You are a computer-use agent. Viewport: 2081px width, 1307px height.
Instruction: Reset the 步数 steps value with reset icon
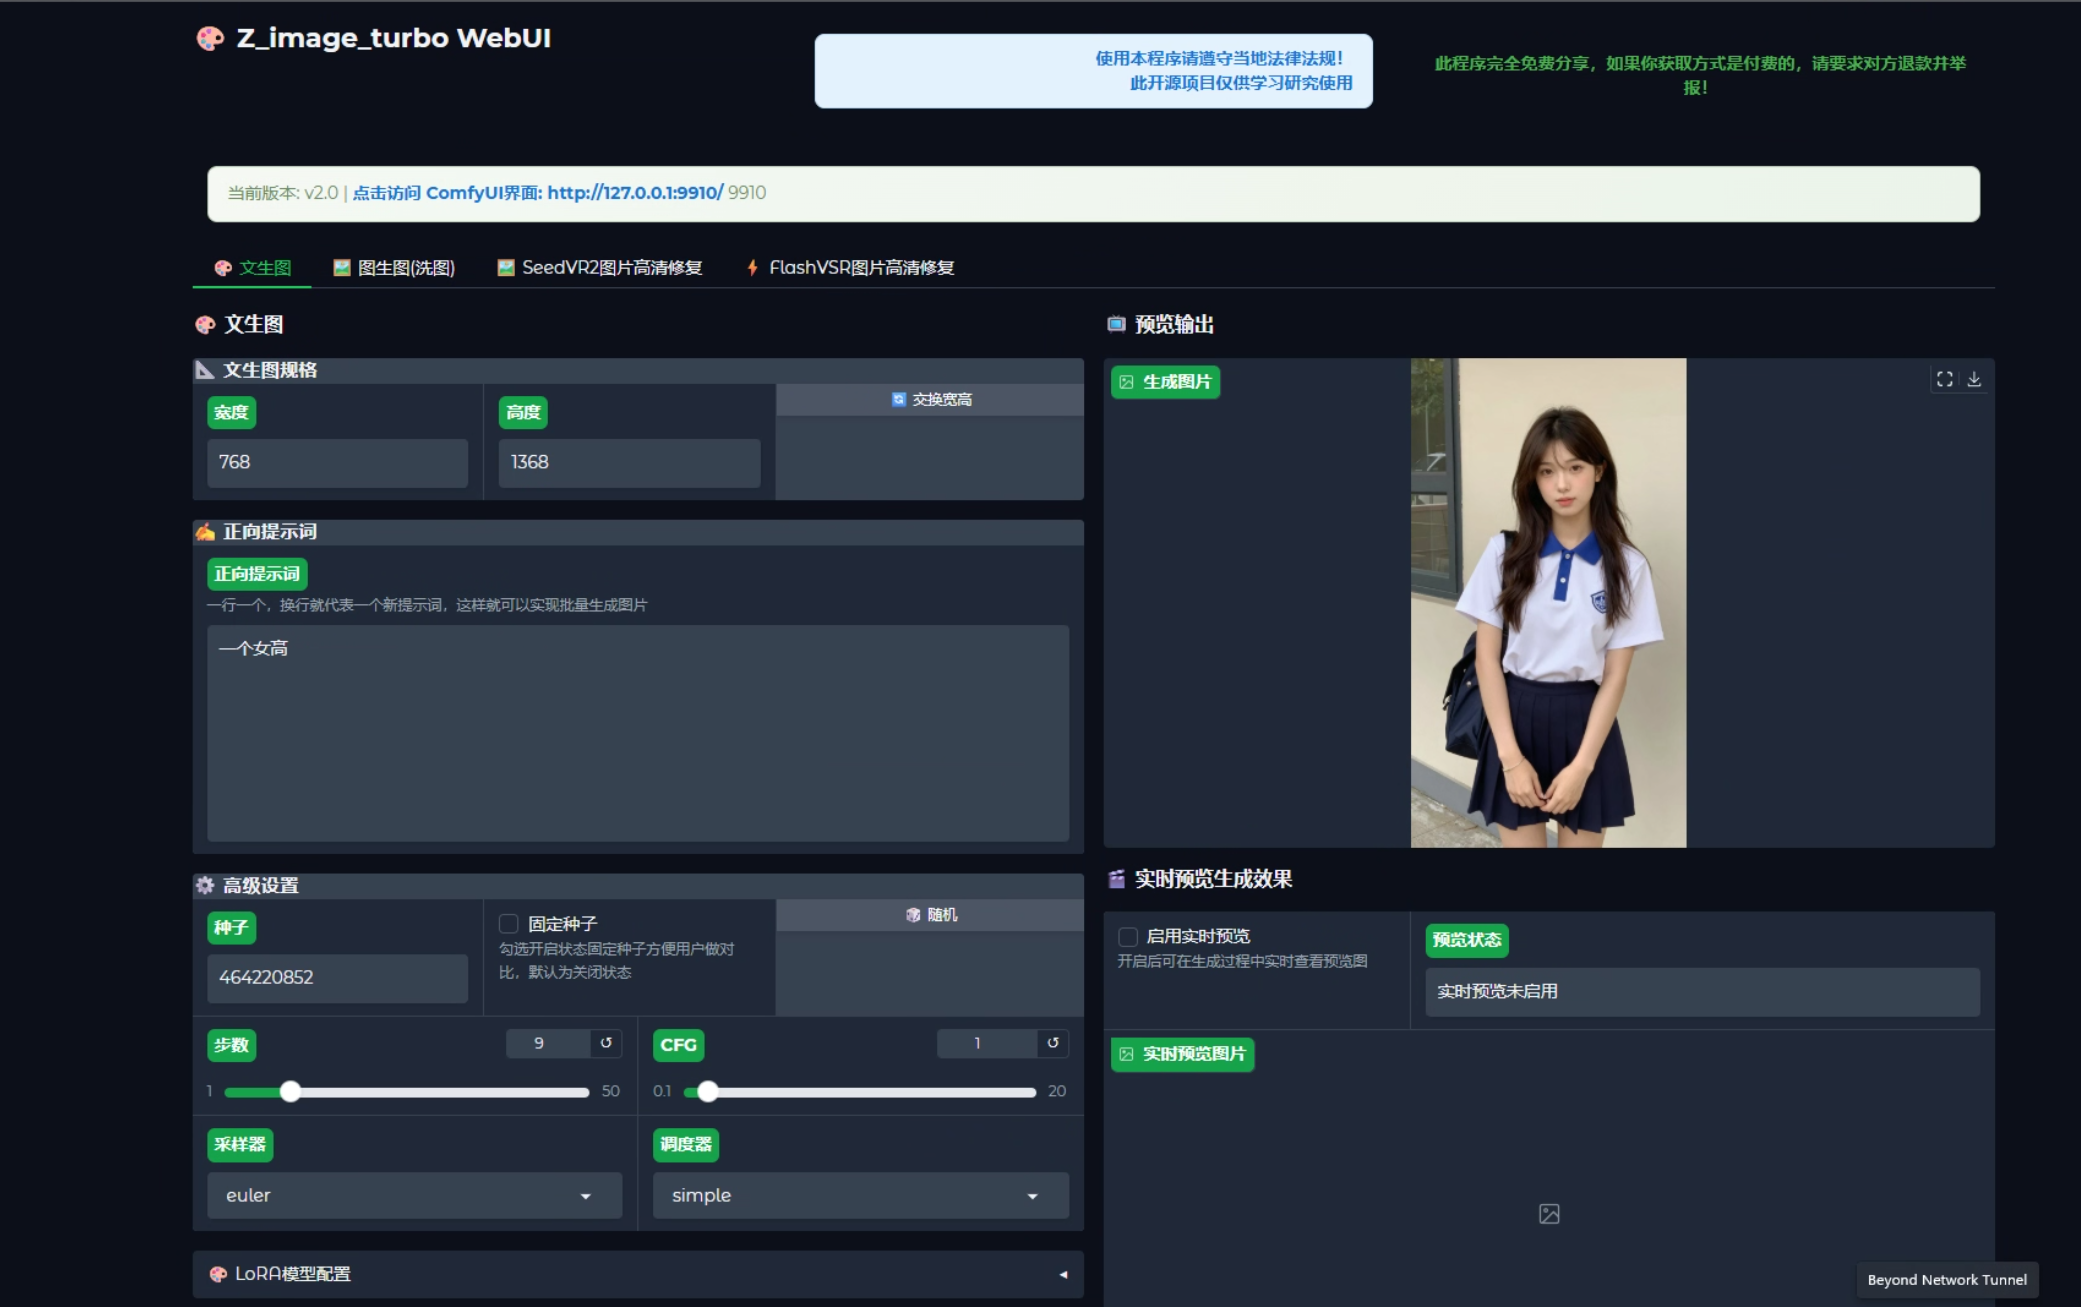pos(606,1043)
